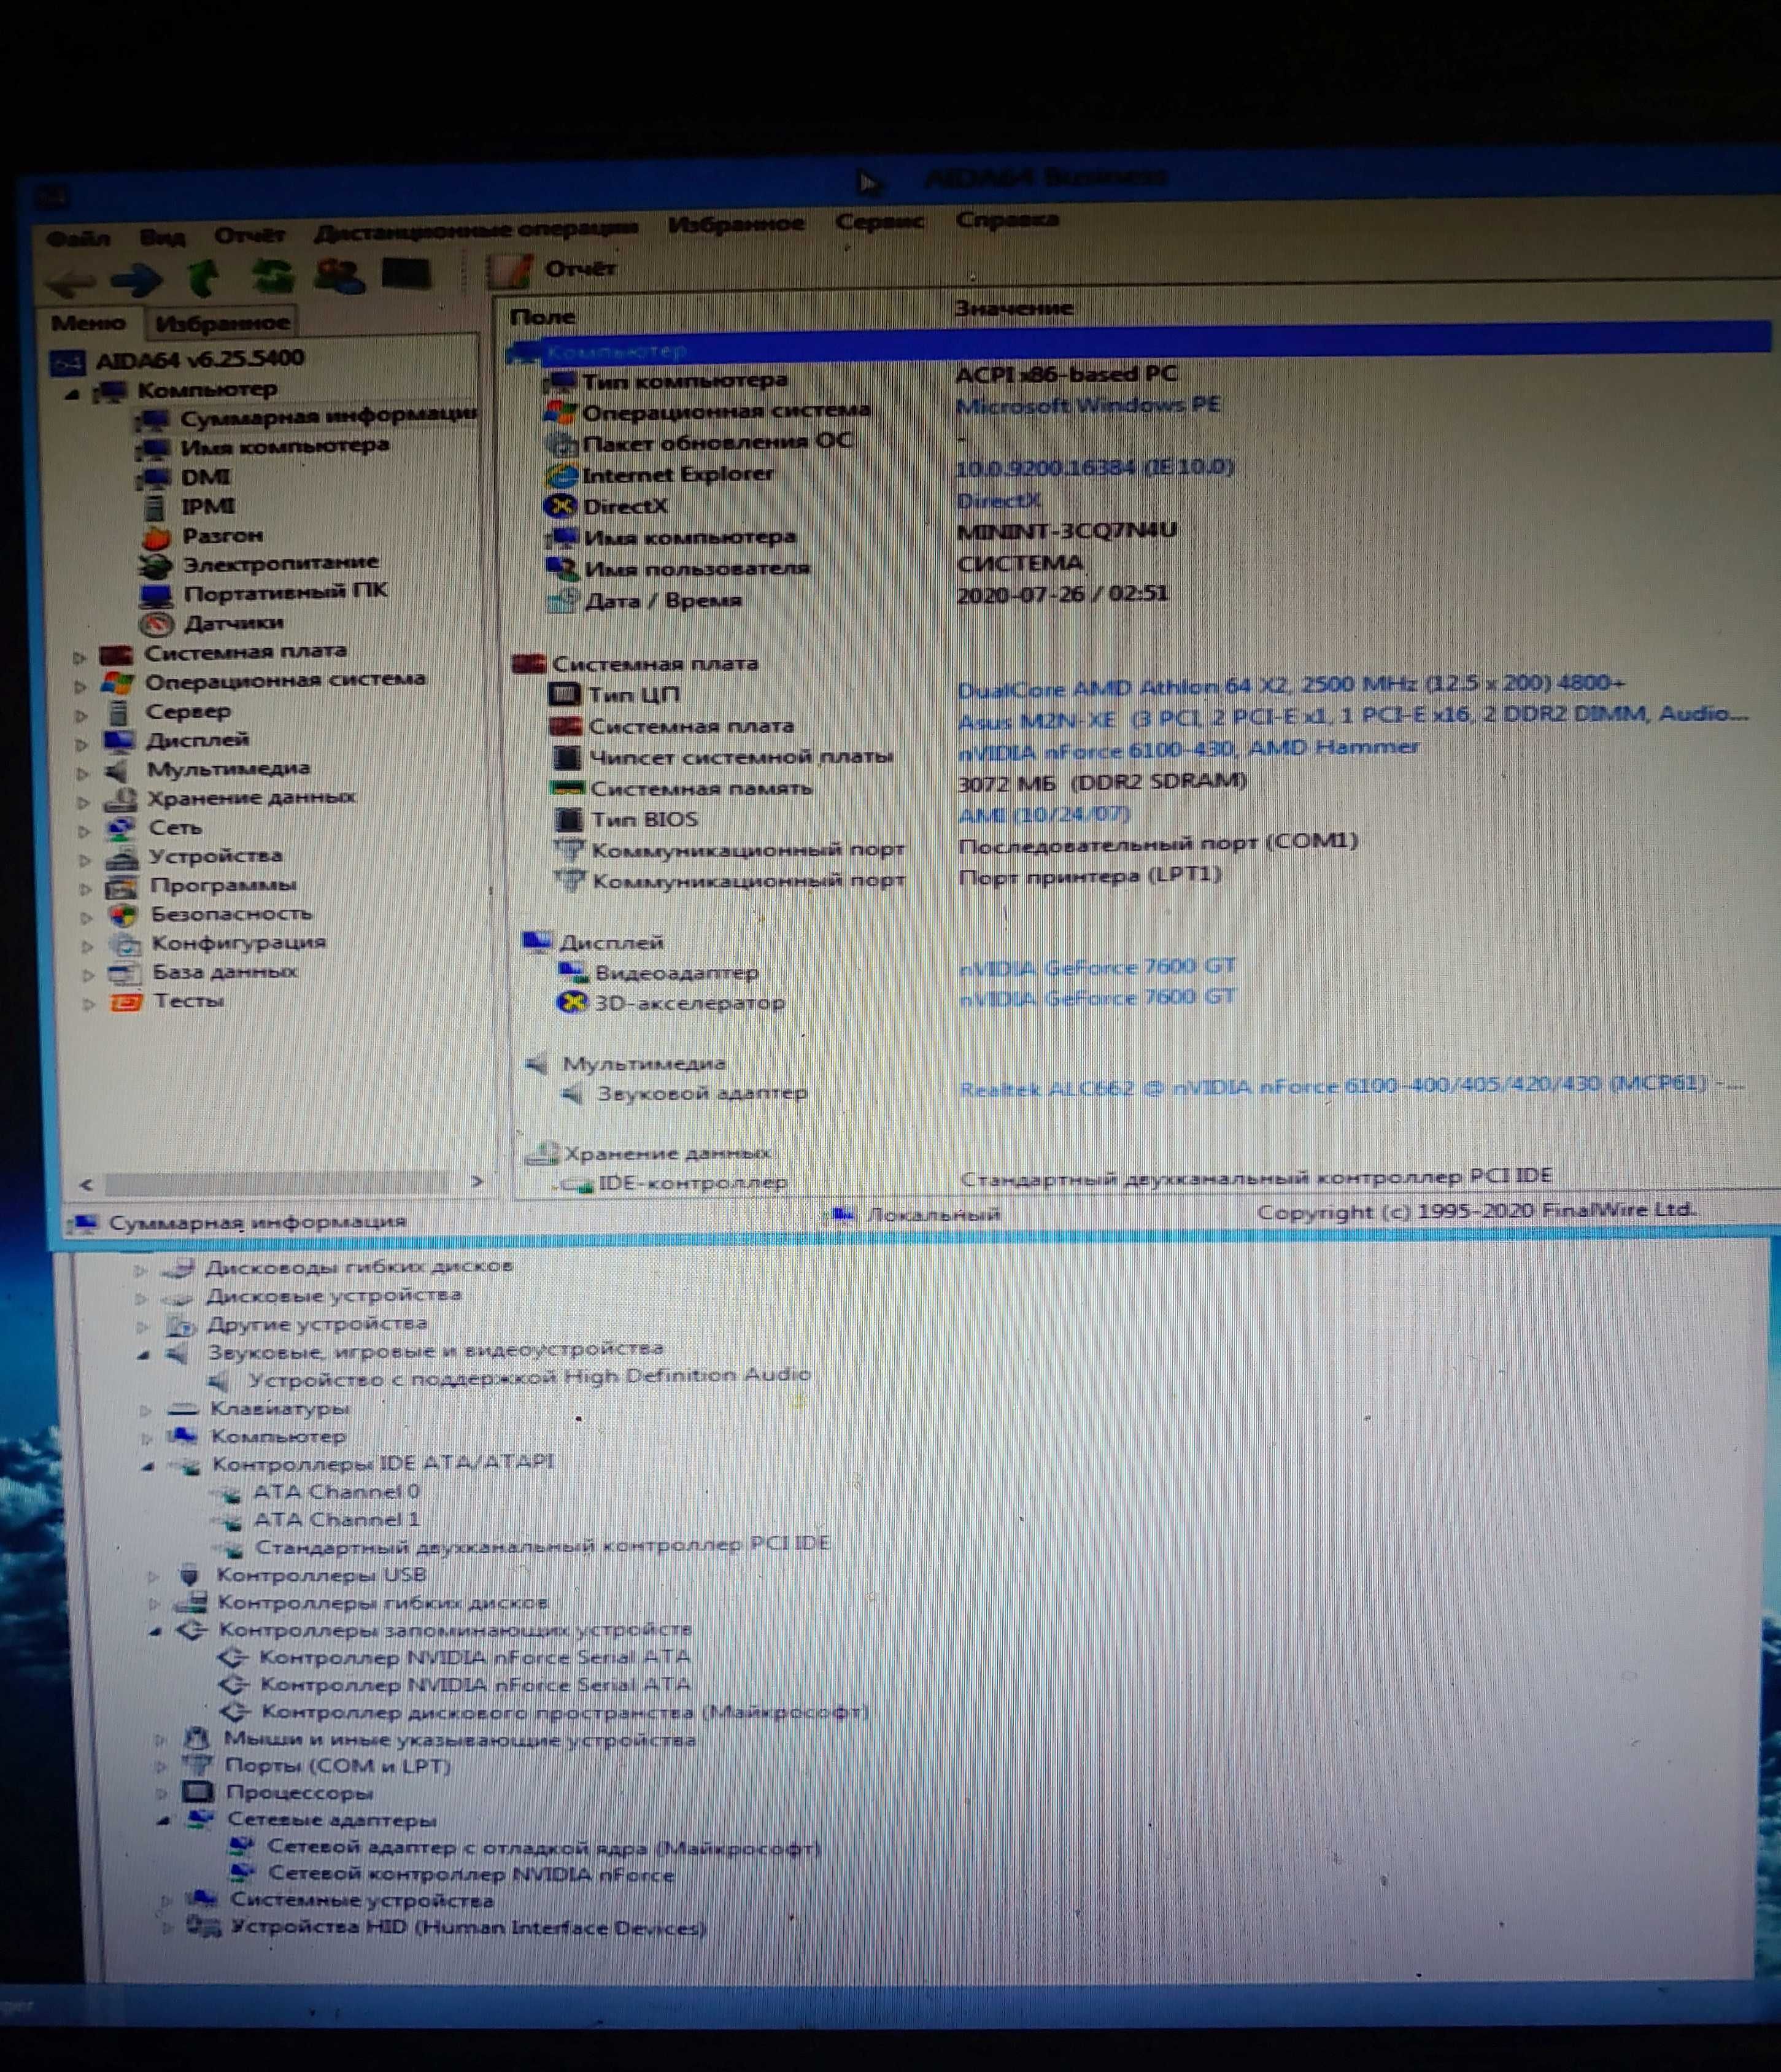Expand Порты (COM и LPT) in Device Manager
1781x2072 pixels.
point(160,1766)
